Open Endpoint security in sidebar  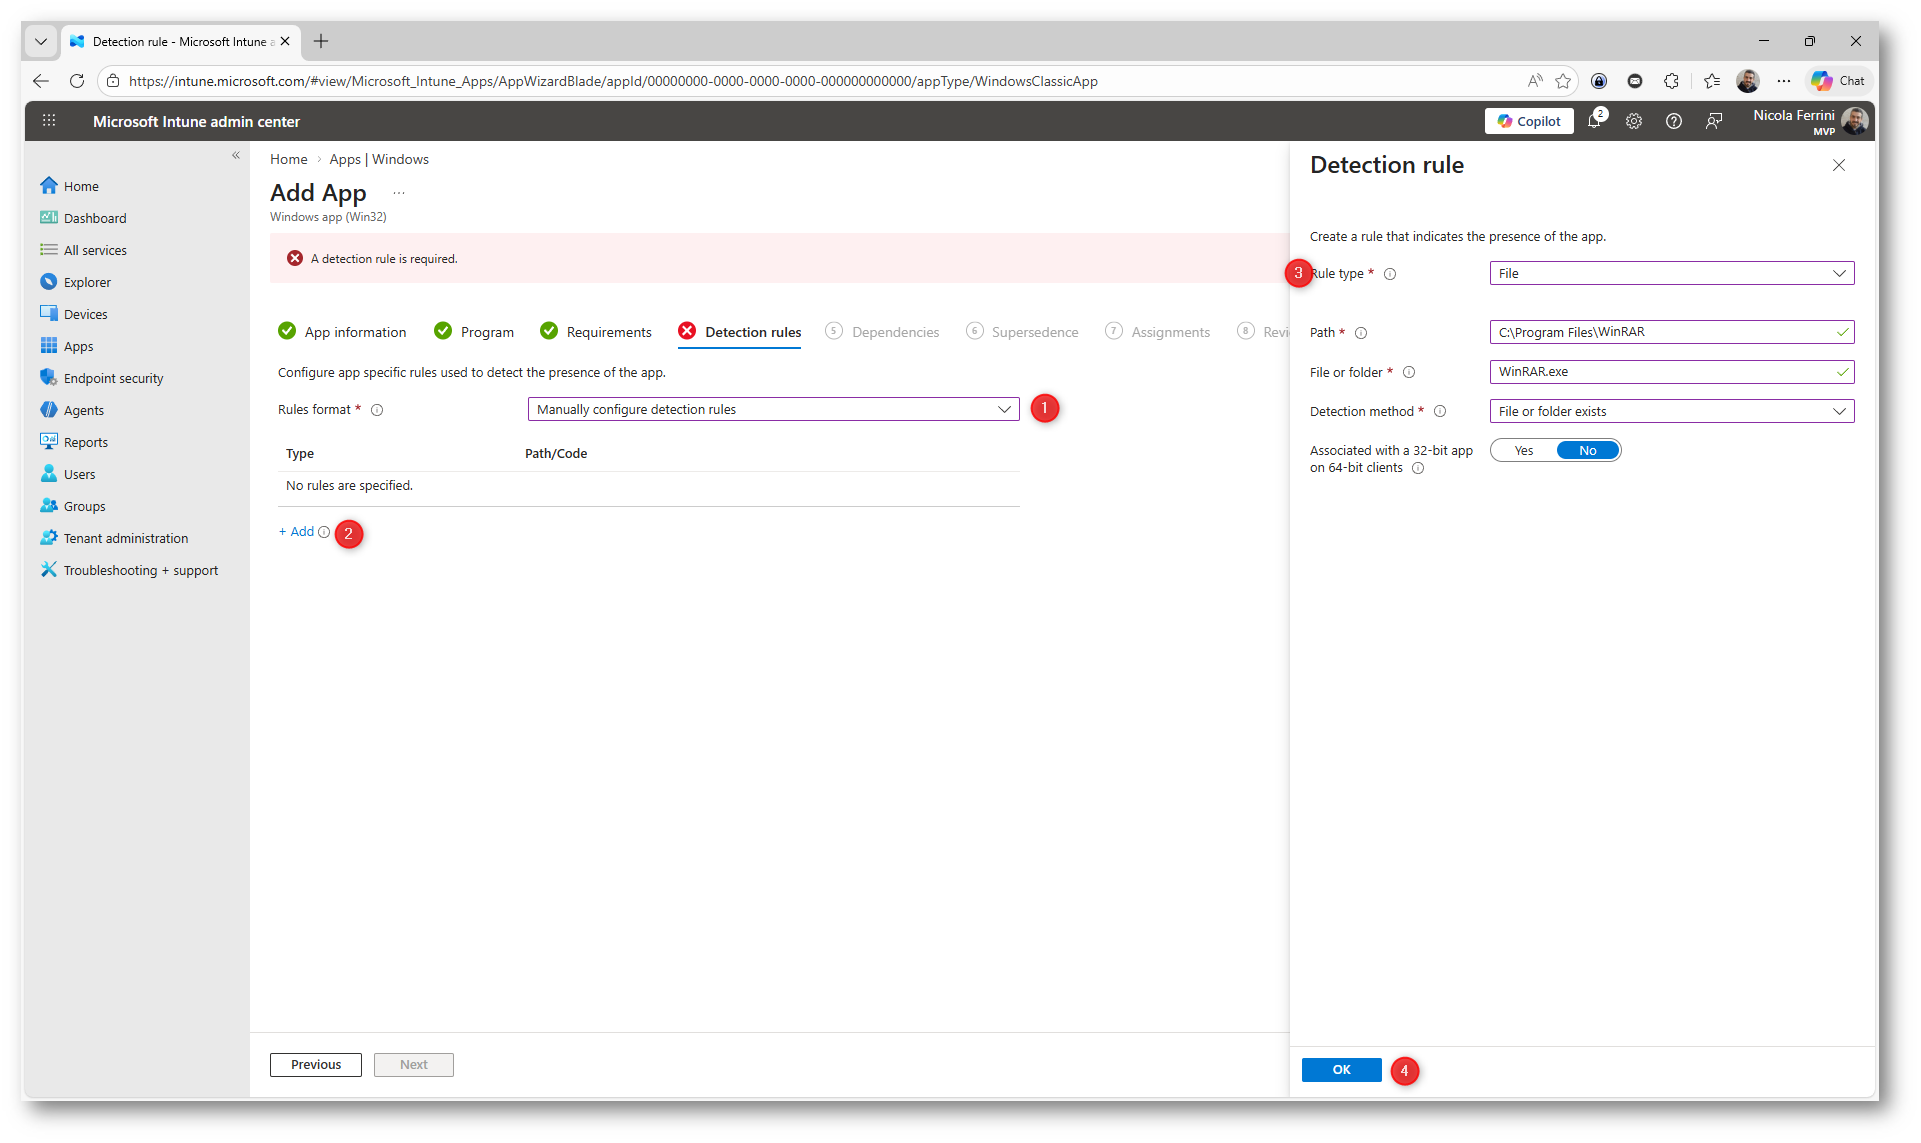113,378
